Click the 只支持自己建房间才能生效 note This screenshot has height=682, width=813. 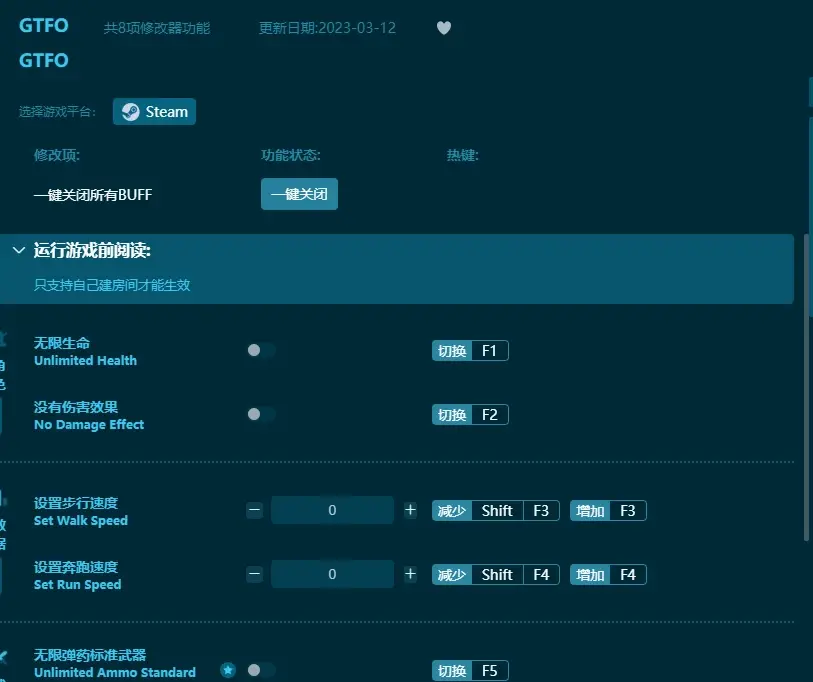click(x=112, y=285)
